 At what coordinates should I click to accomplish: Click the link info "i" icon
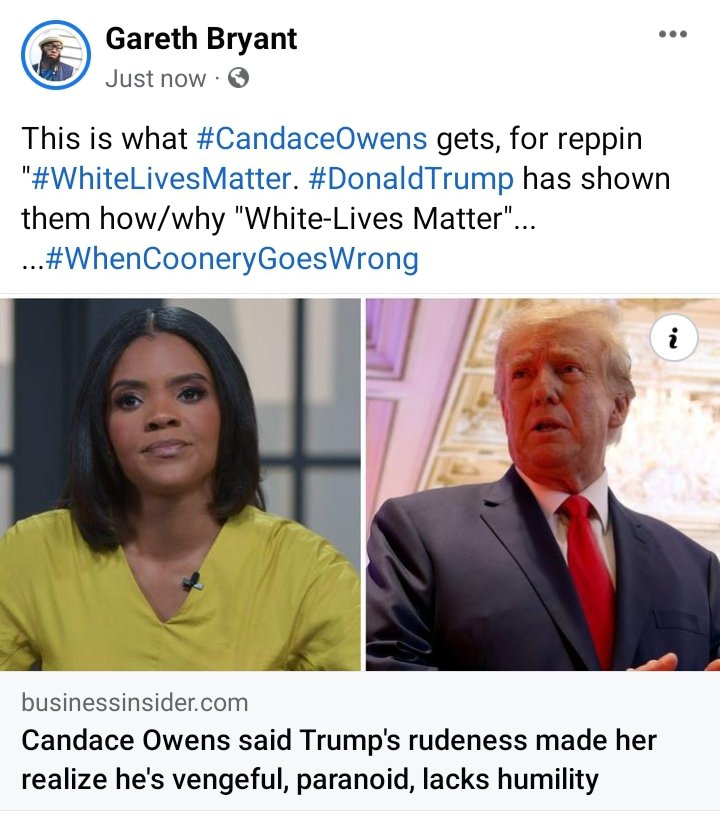674,338
